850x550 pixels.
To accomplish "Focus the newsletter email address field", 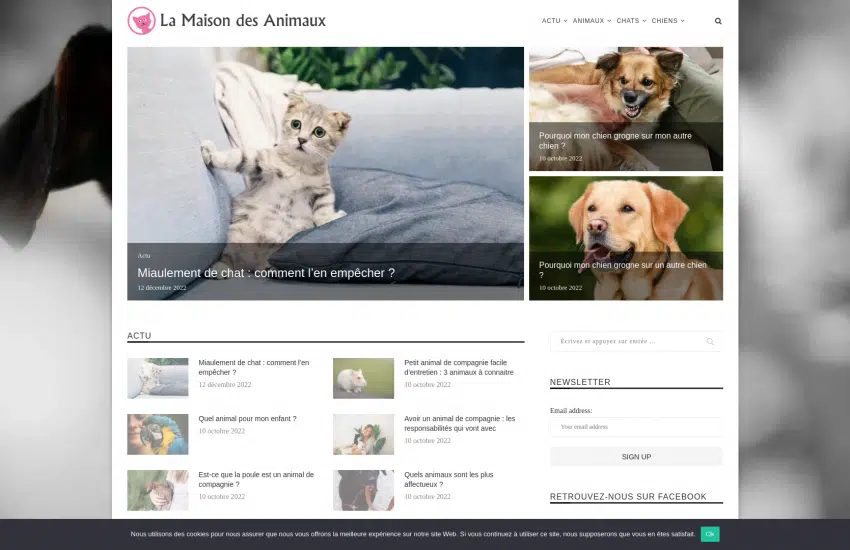I will [635, 427].
